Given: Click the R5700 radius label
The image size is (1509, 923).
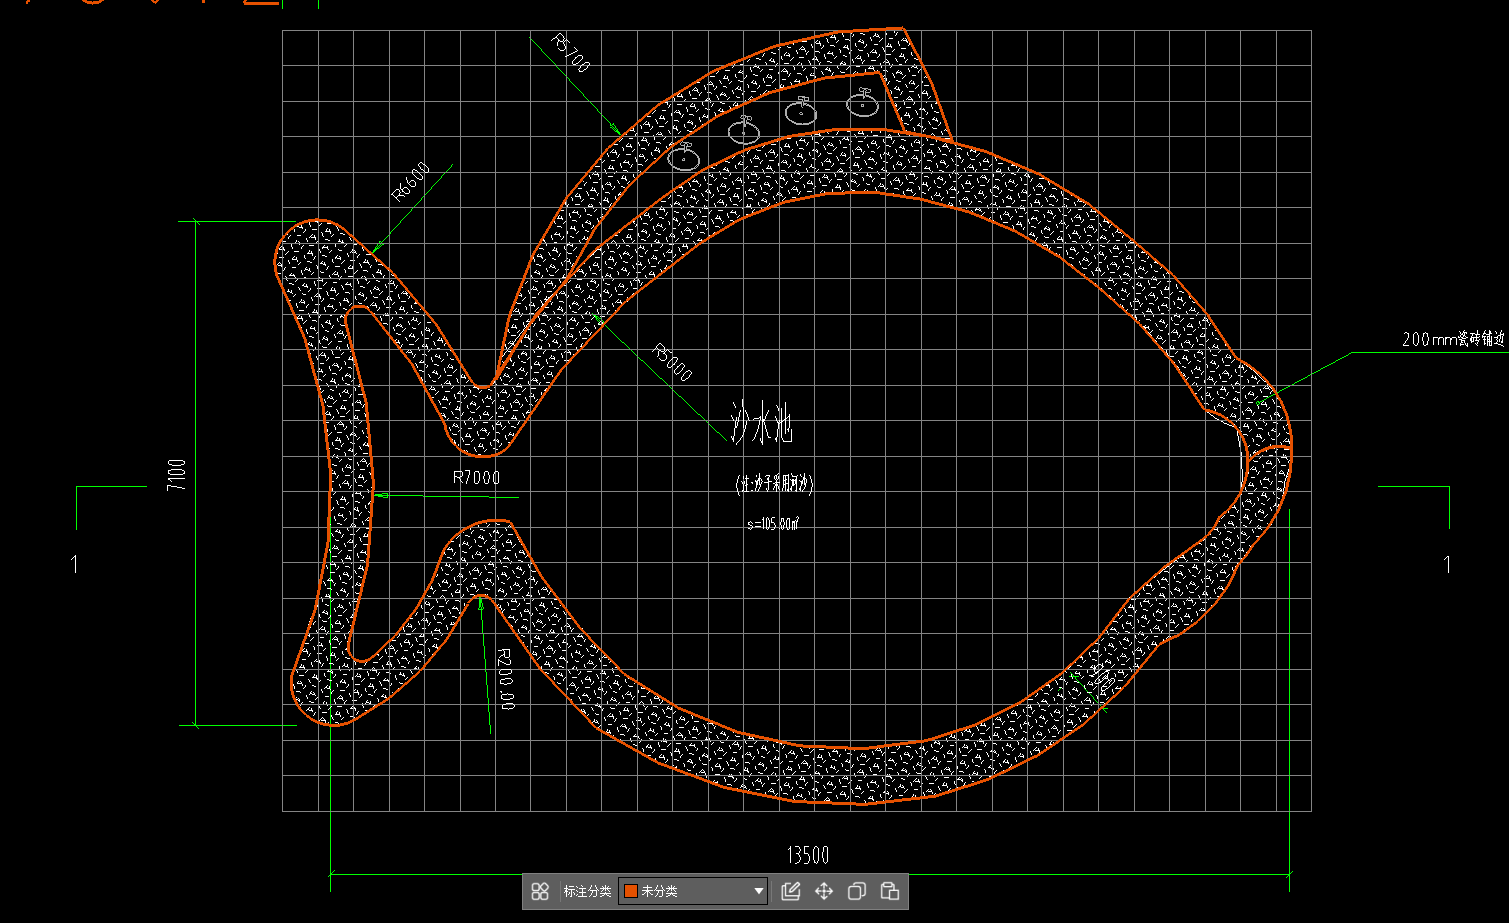Looking at the screenshot, I should pos(570,53).
